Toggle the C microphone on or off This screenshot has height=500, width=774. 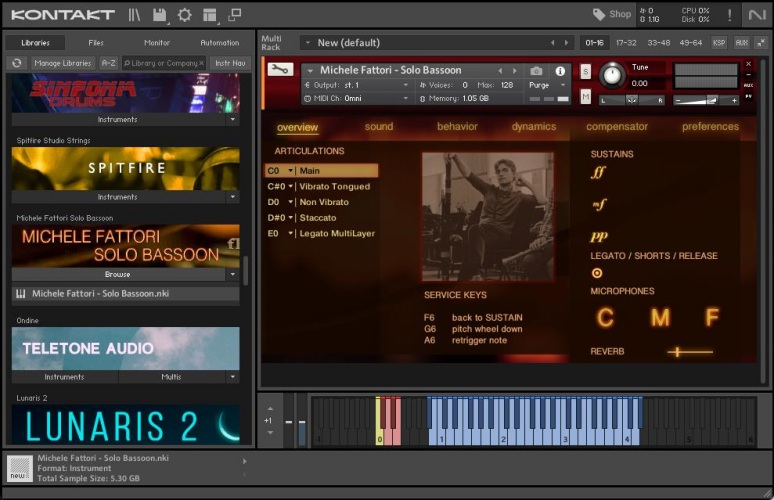605,319
